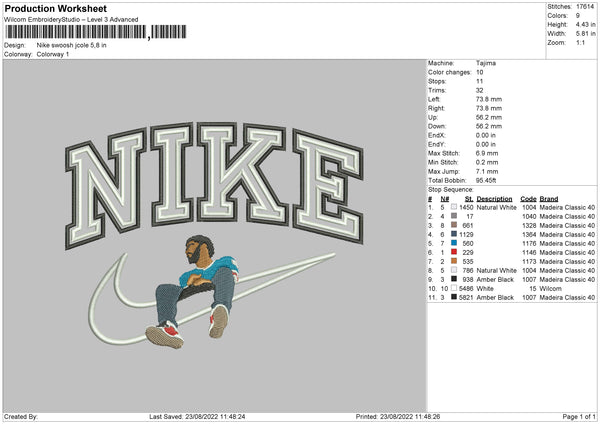Select the 'Colorway 1' value
The image size is (600, 424).
click(53, 54)
